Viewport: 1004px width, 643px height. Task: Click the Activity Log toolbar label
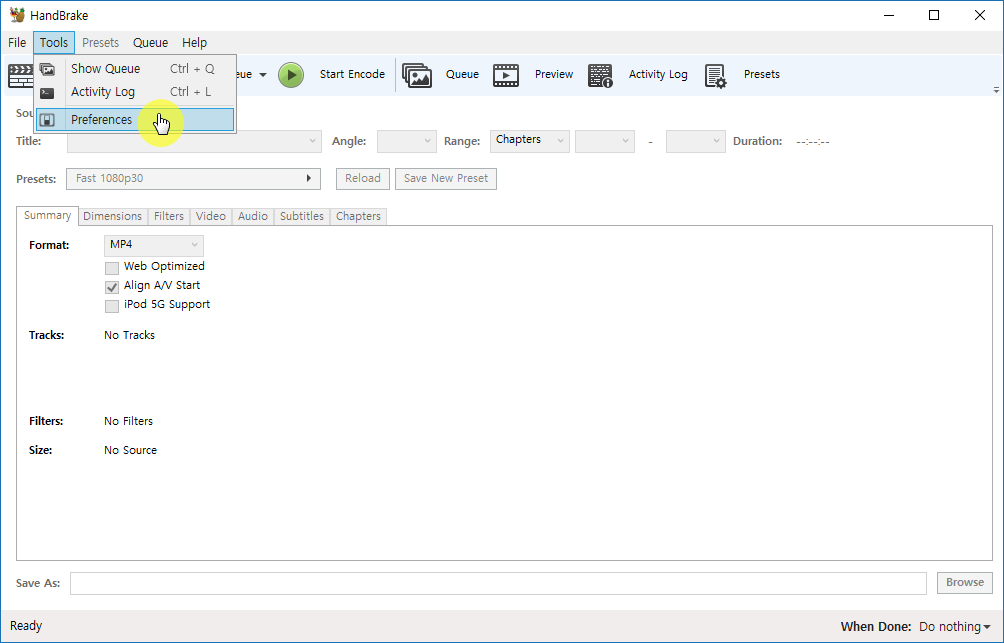tap(658, 74)
